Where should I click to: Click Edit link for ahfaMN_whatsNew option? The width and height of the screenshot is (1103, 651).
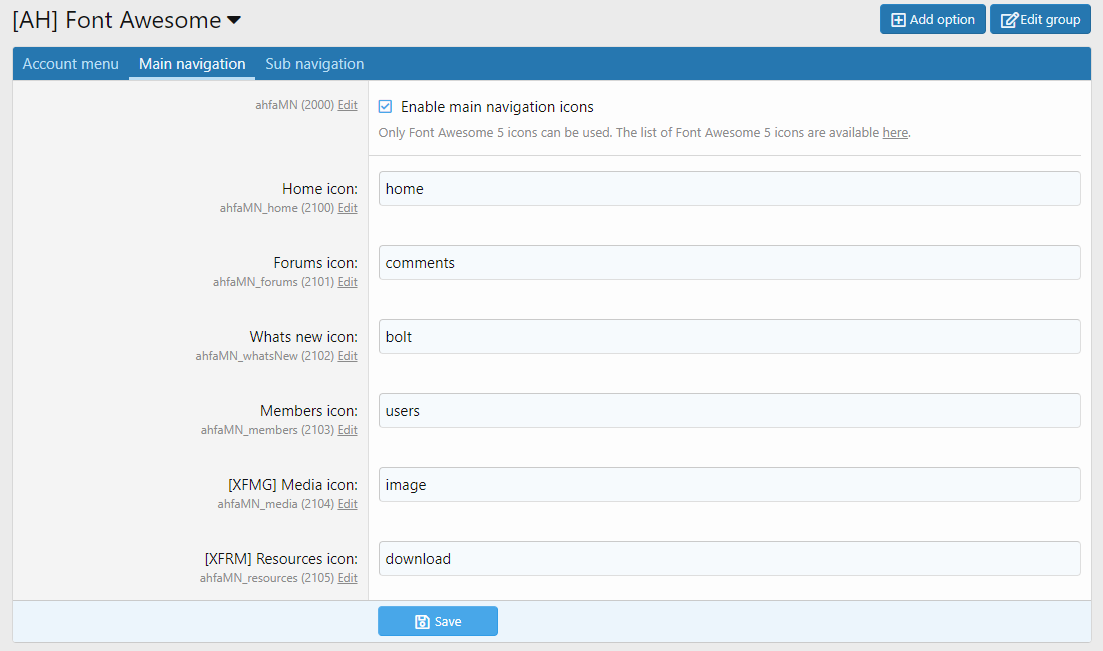pos(348,355)
